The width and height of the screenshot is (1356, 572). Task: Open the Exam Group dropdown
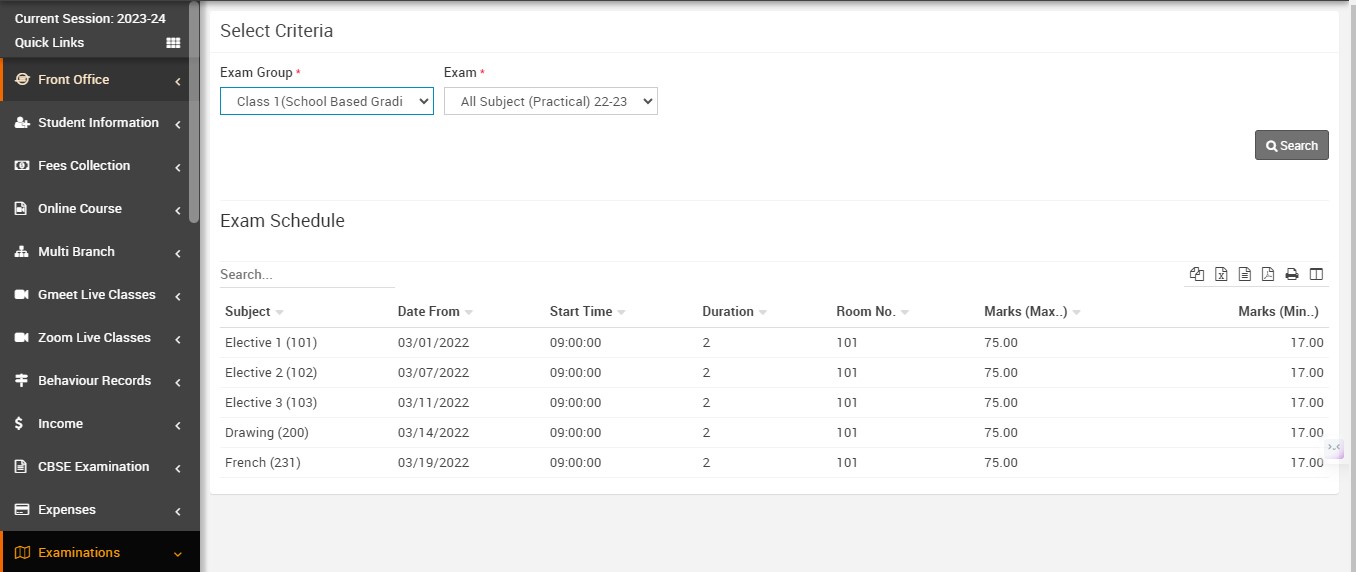pyautogui.click(x=327, y=101)
